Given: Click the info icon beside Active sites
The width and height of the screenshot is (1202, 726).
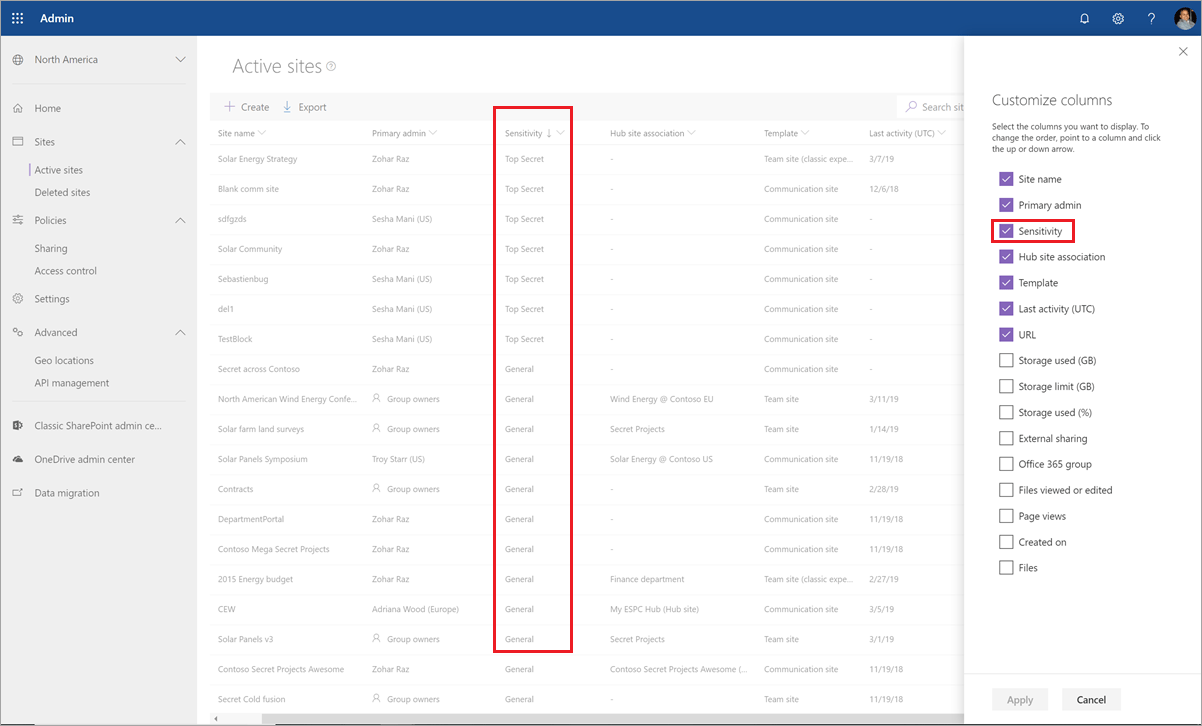Looking at the screenshot, I should click(331, 67).
